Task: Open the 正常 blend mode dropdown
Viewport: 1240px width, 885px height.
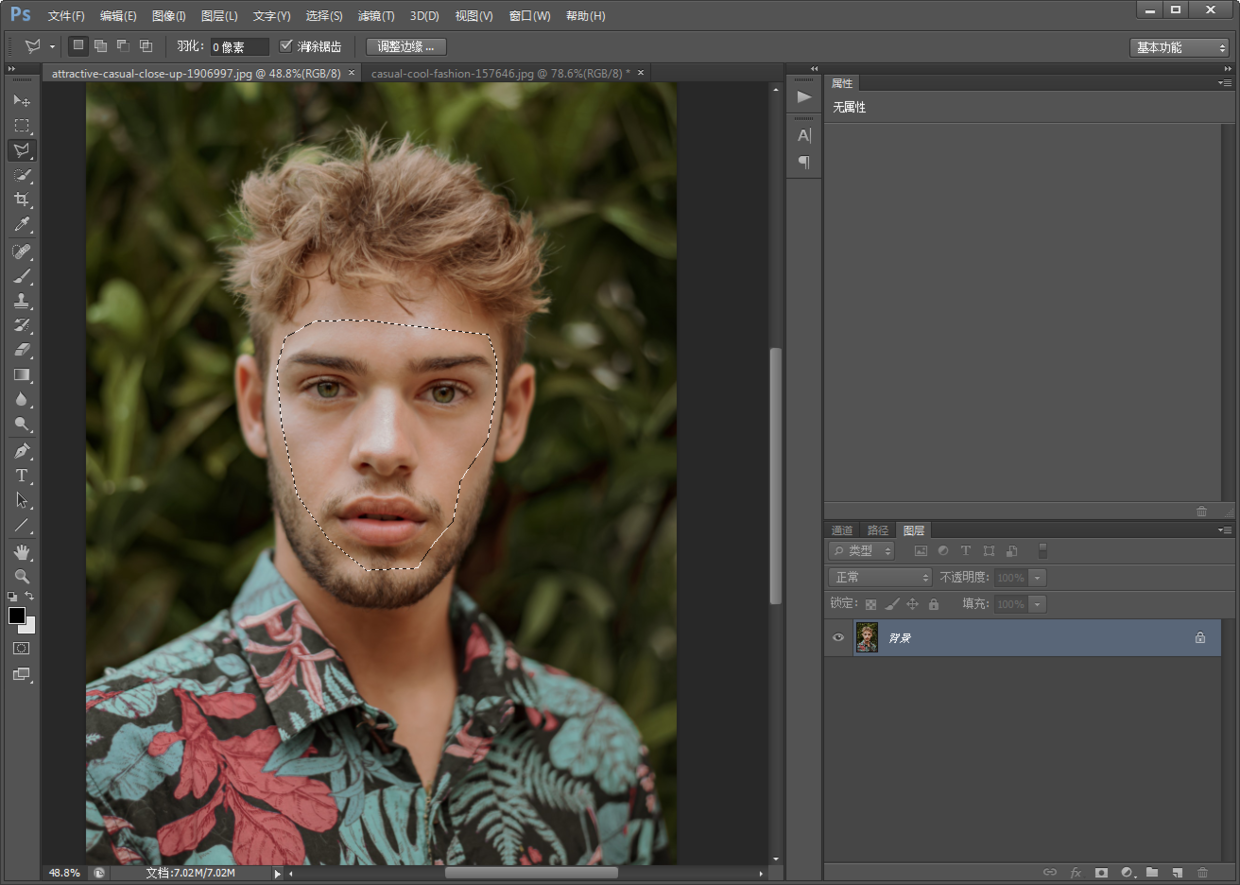Action: [x=880, y=578]
